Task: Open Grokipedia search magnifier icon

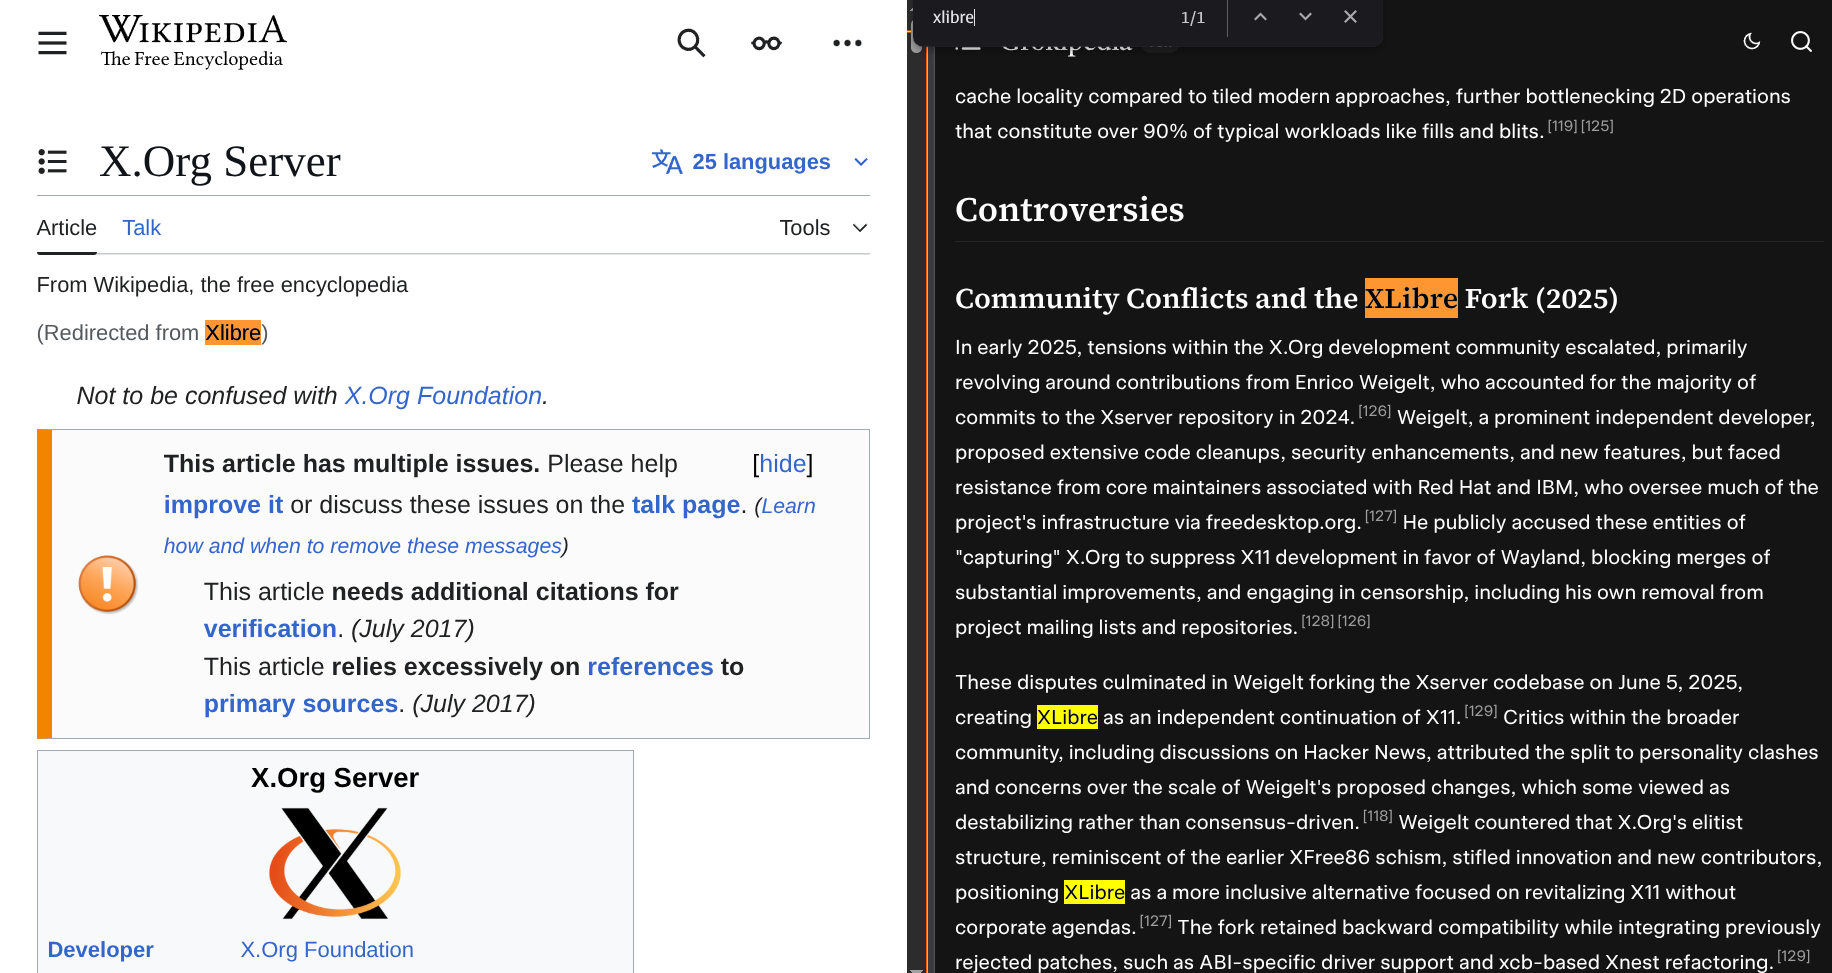Action: point(1801,42)
